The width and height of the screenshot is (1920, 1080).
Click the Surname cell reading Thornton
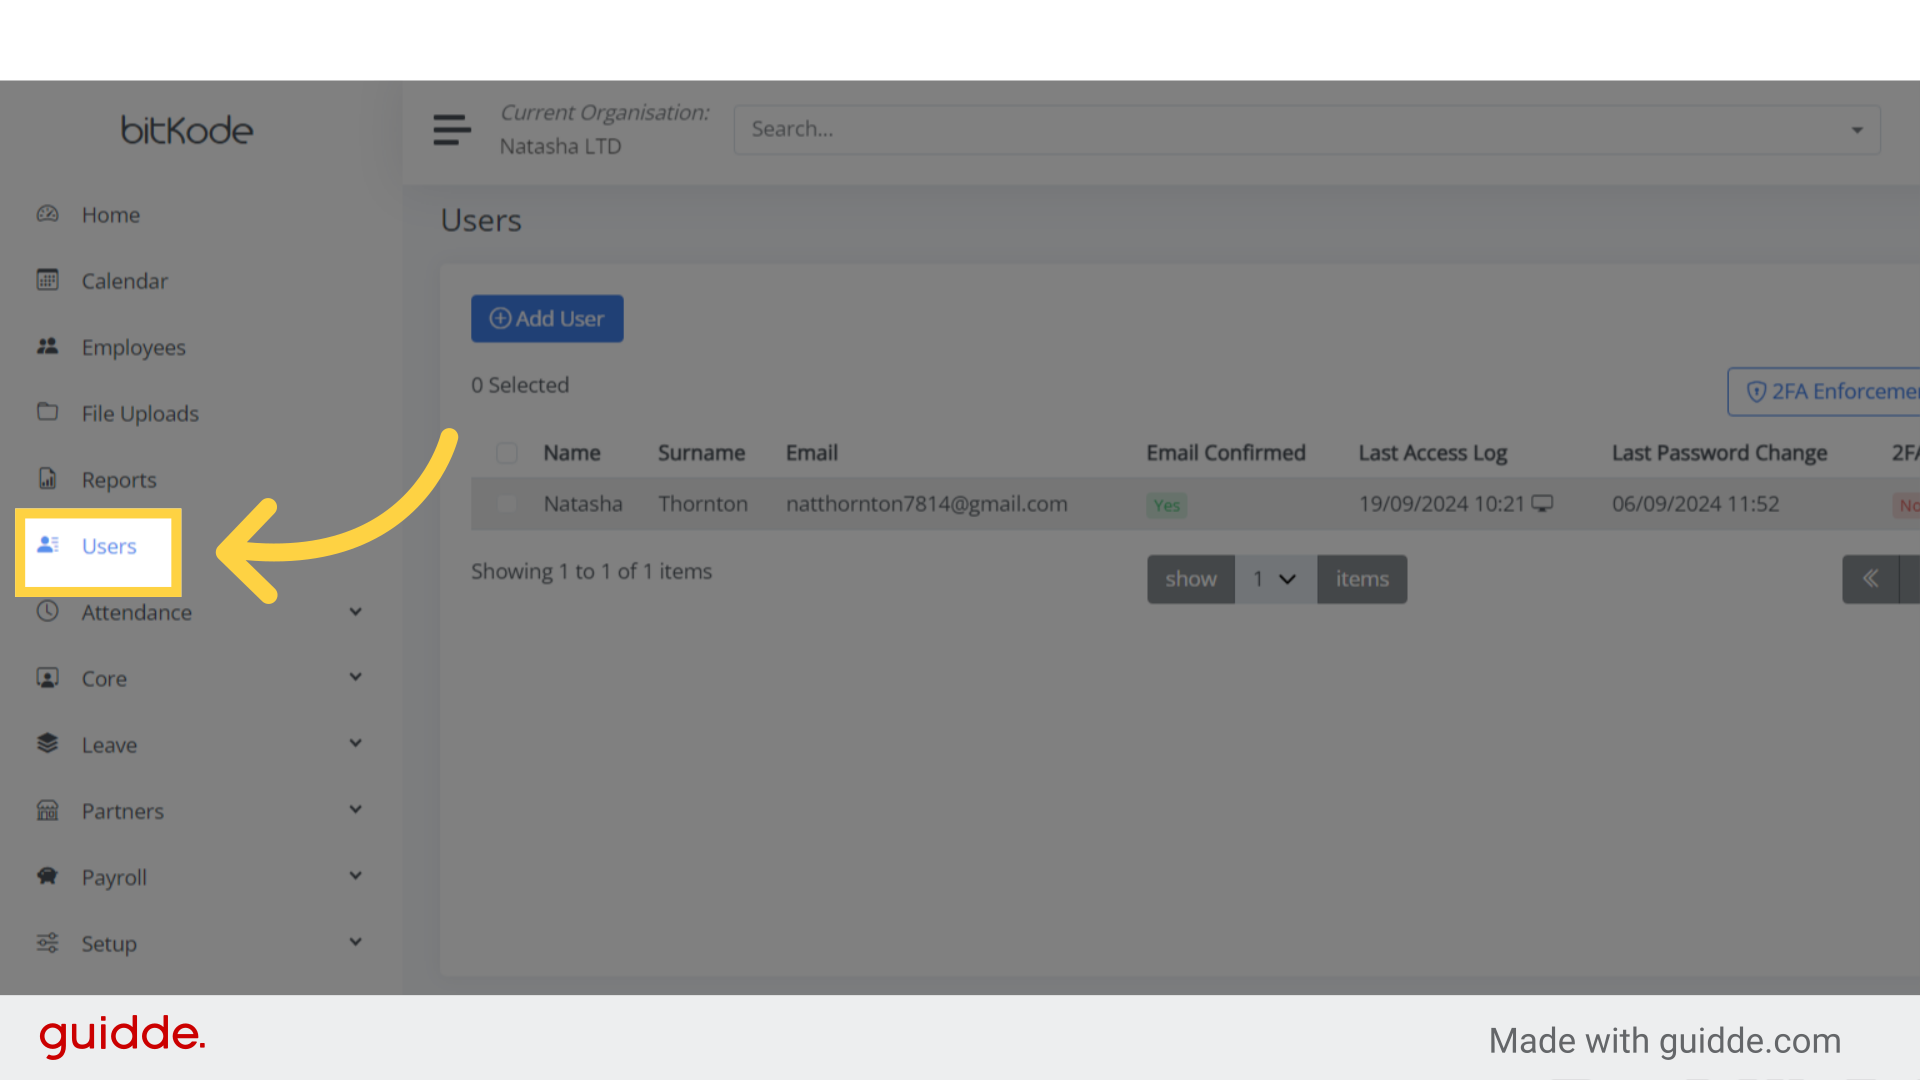(703, 504)
